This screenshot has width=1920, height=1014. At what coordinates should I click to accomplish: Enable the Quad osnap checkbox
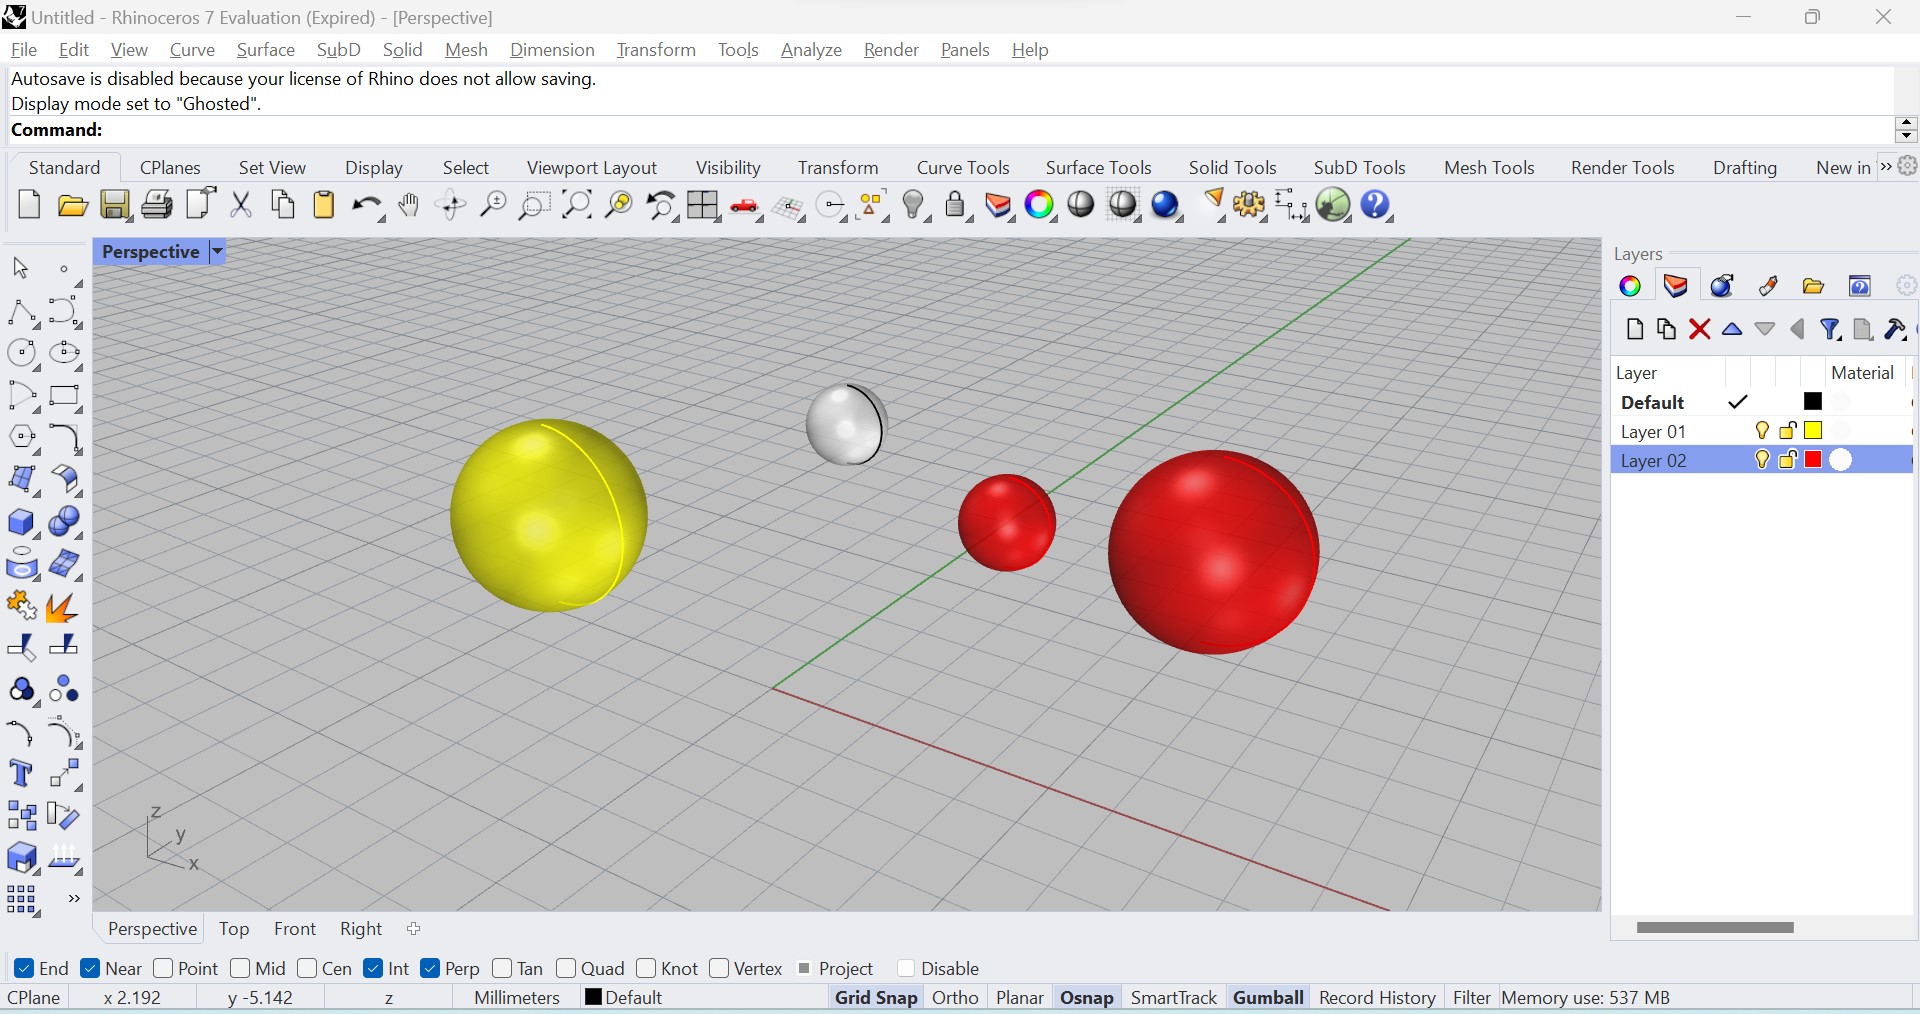pos(566,968)
